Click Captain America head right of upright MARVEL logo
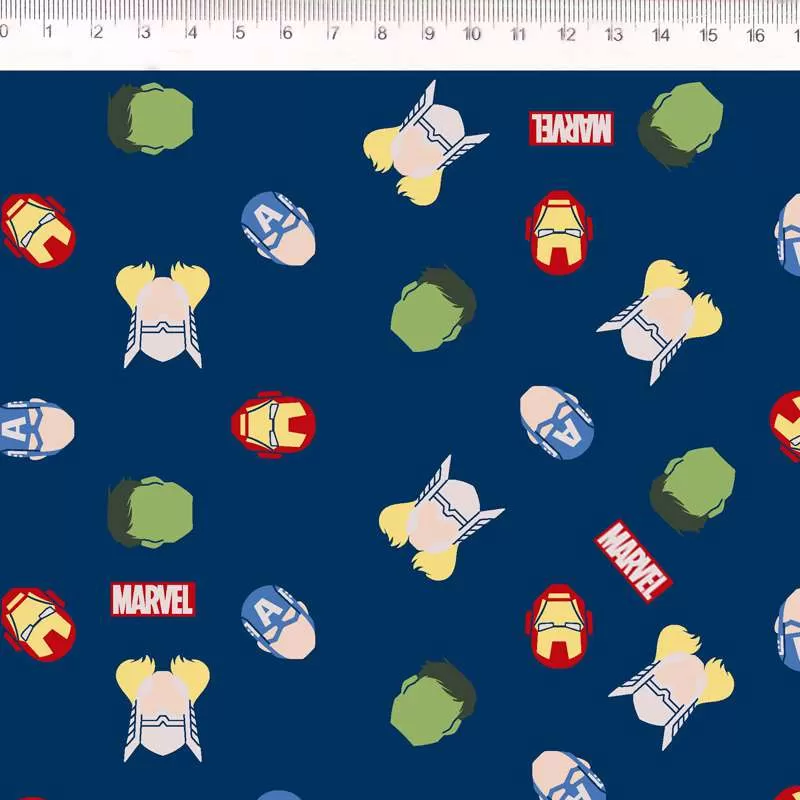800x800 pixels. pos(278,621)
